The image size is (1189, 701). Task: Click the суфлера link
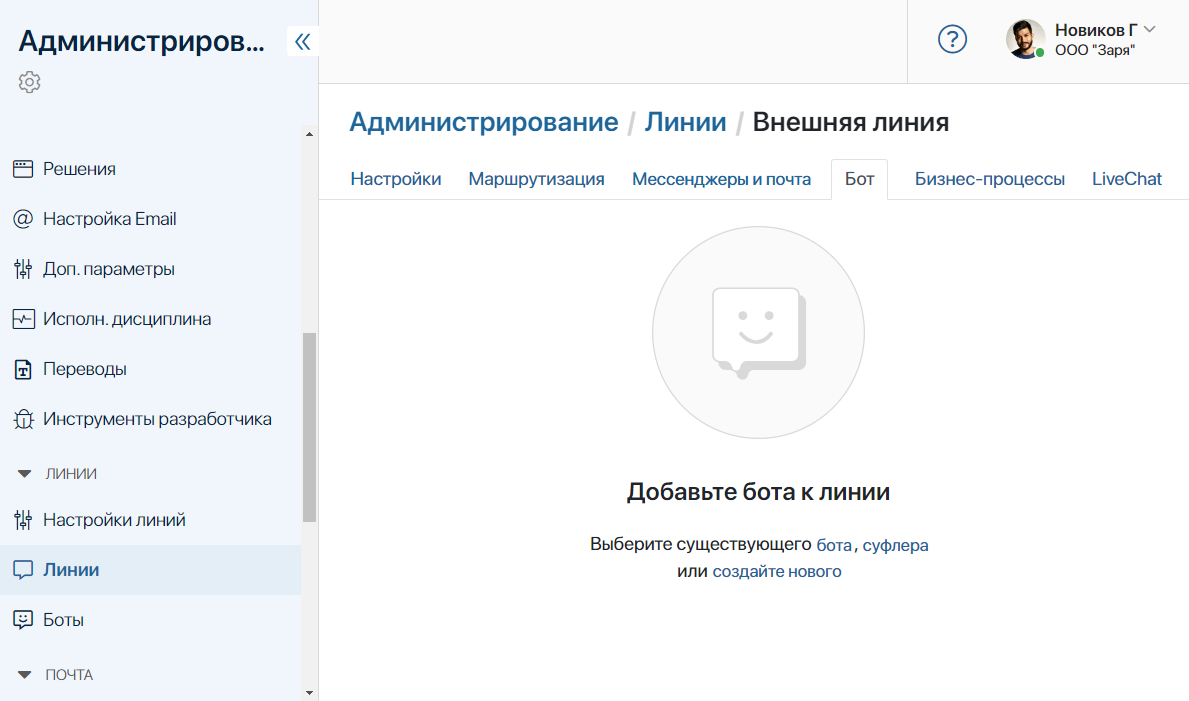895,545
